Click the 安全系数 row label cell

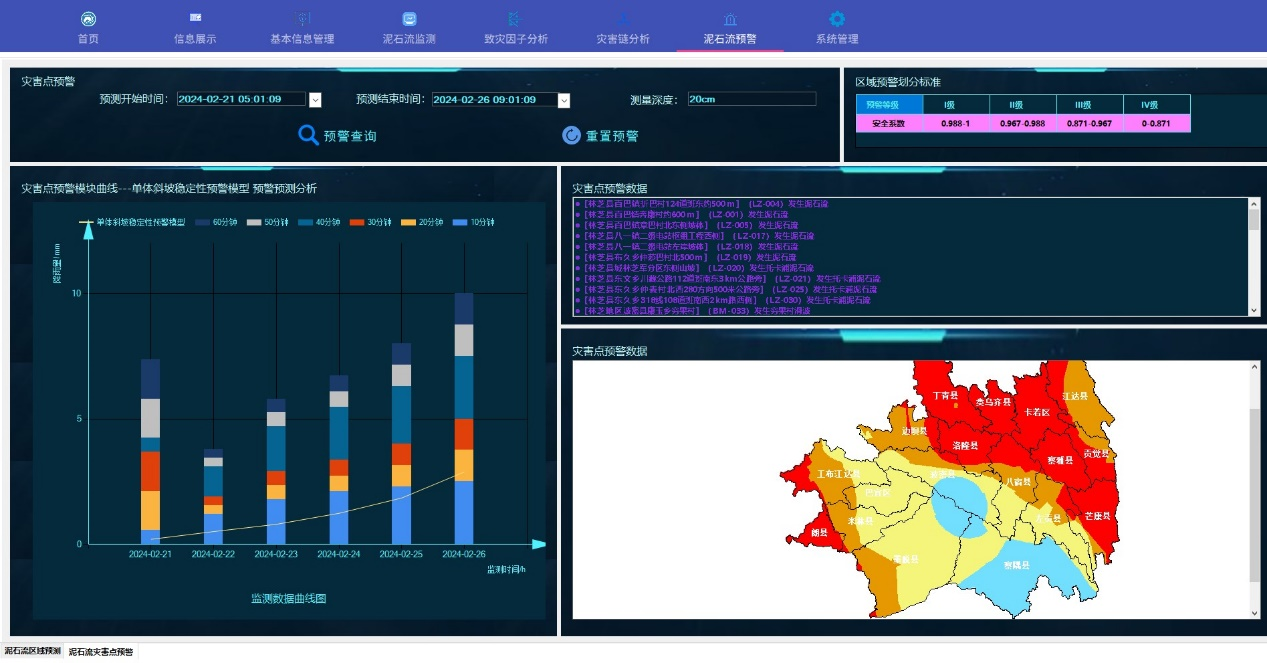point(889,123)
